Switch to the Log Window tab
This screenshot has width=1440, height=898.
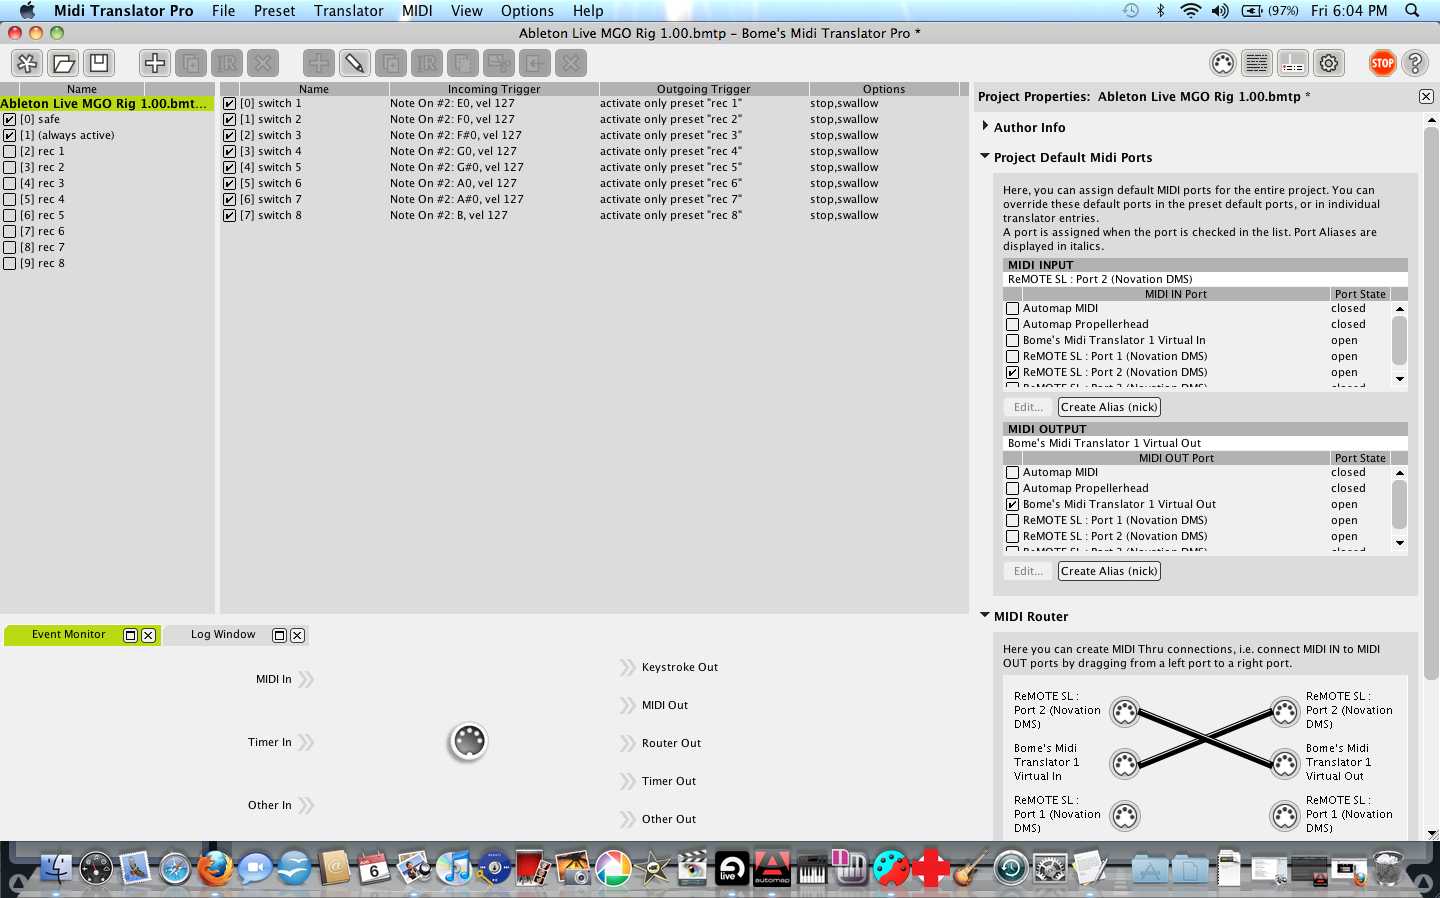coord(223,635)
